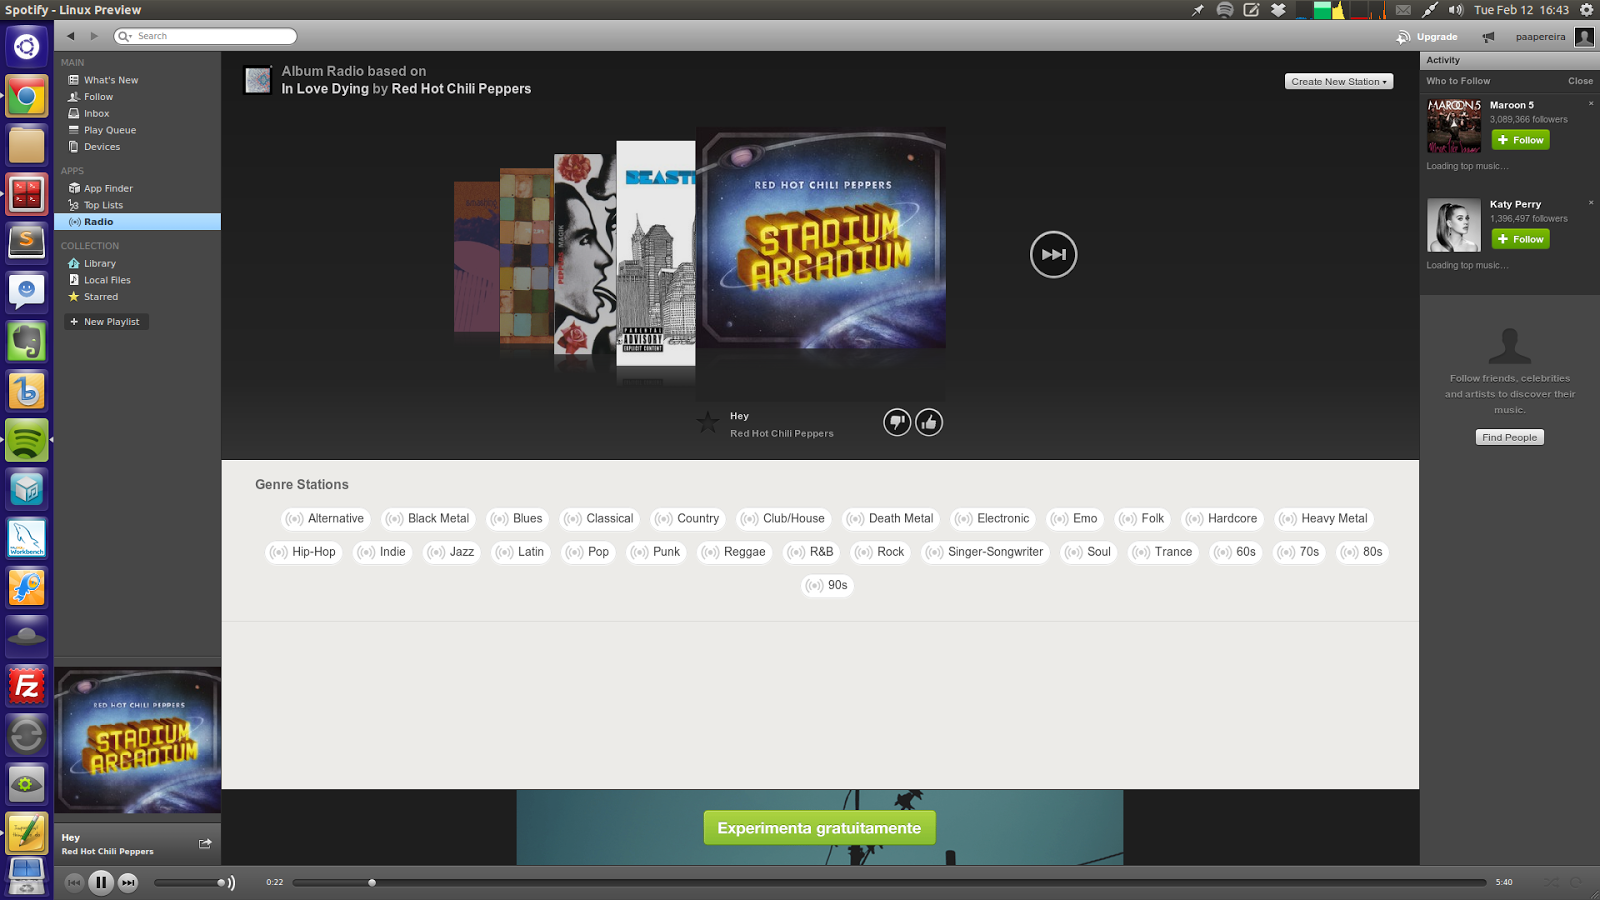This screenshot has width=1600, height=900.
Task: Open the Stadium Arcadium now-playing cover
Action: [x=138, y=740]
